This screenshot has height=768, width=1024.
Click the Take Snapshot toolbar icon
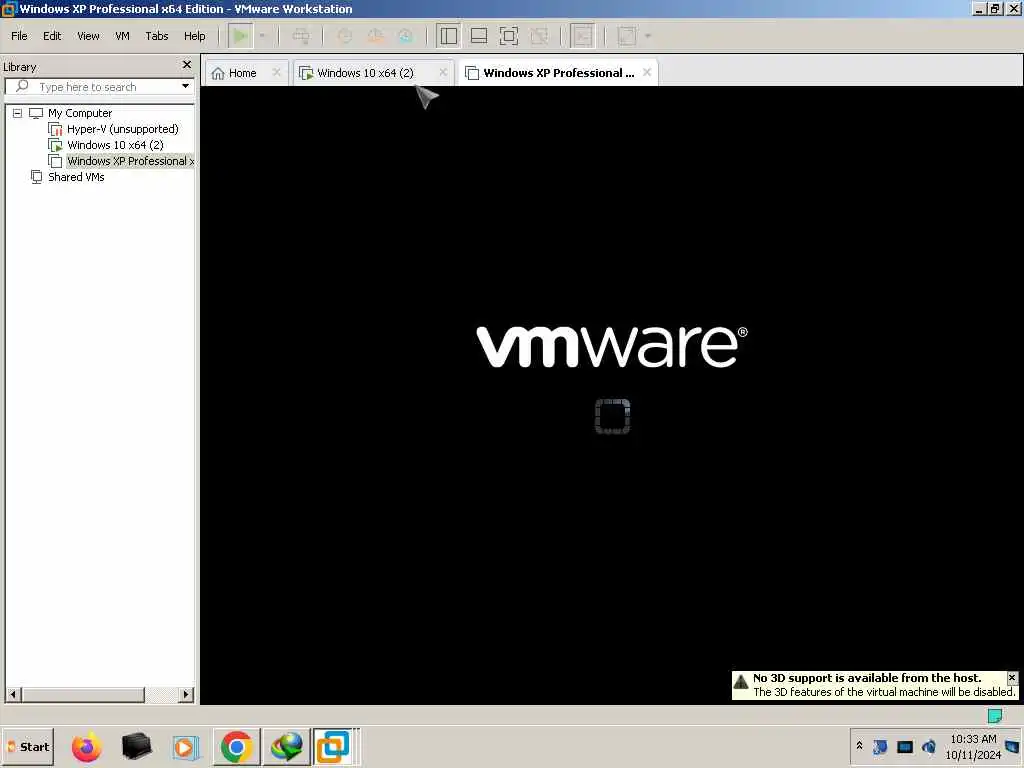pos(344,36)
